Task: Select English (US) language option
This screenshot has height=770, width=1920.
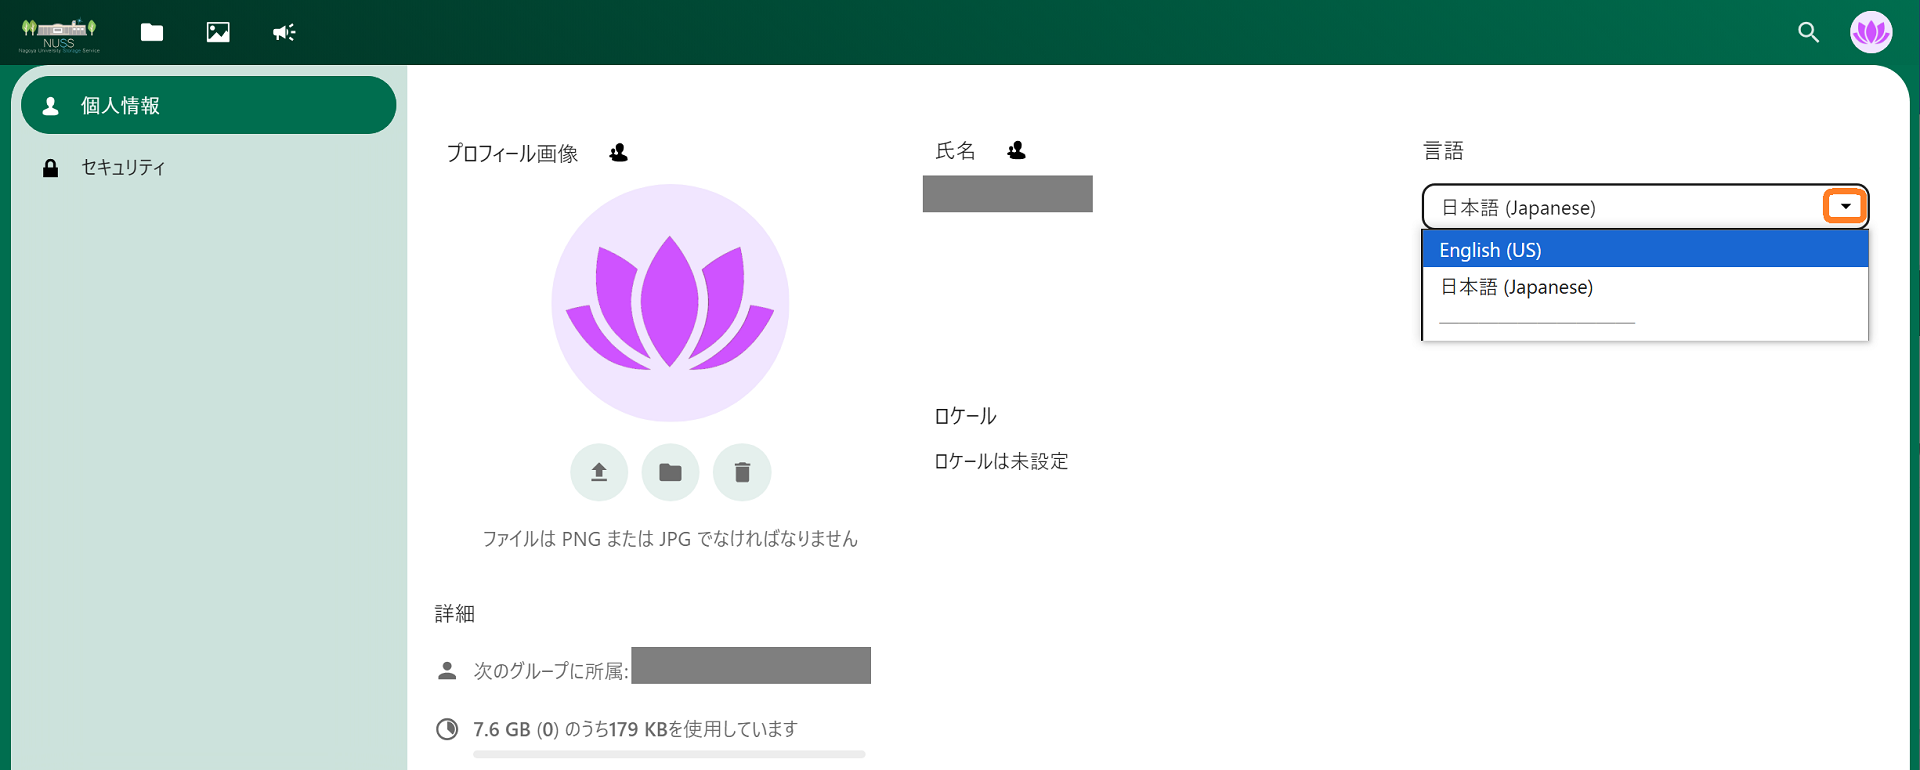Action: click(x=1645, y=249)
